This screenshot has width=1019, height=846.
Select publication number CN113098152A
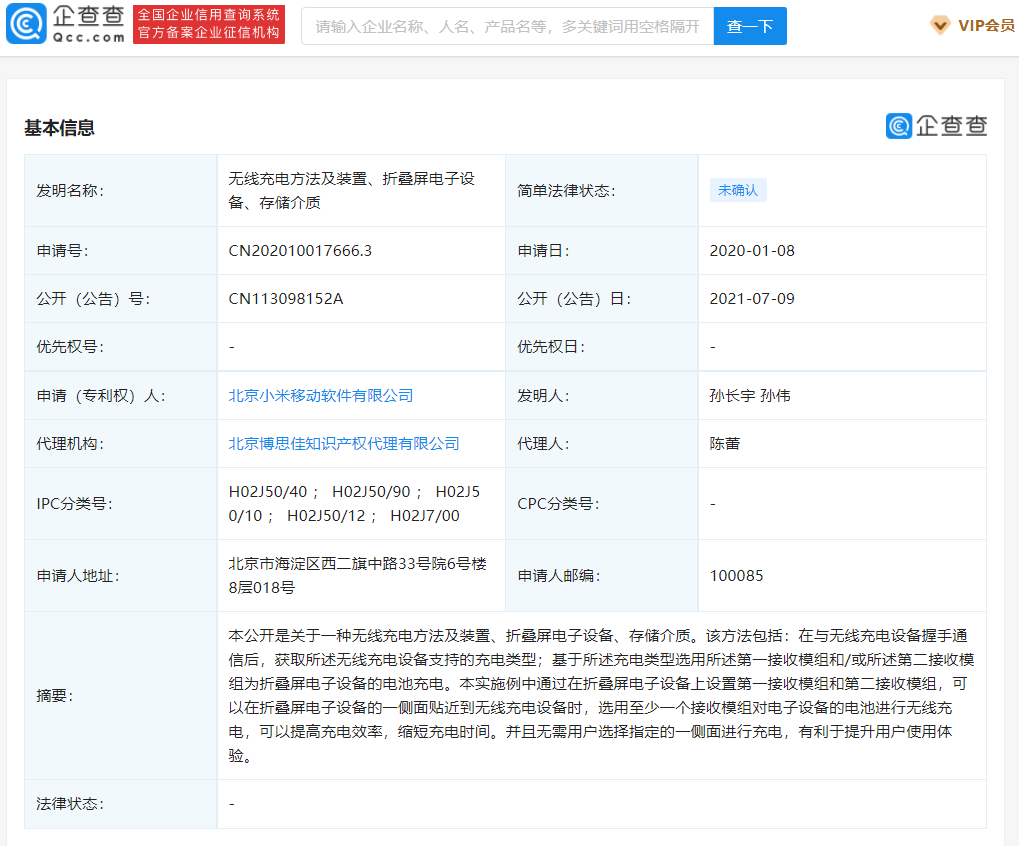pos(285,299)
